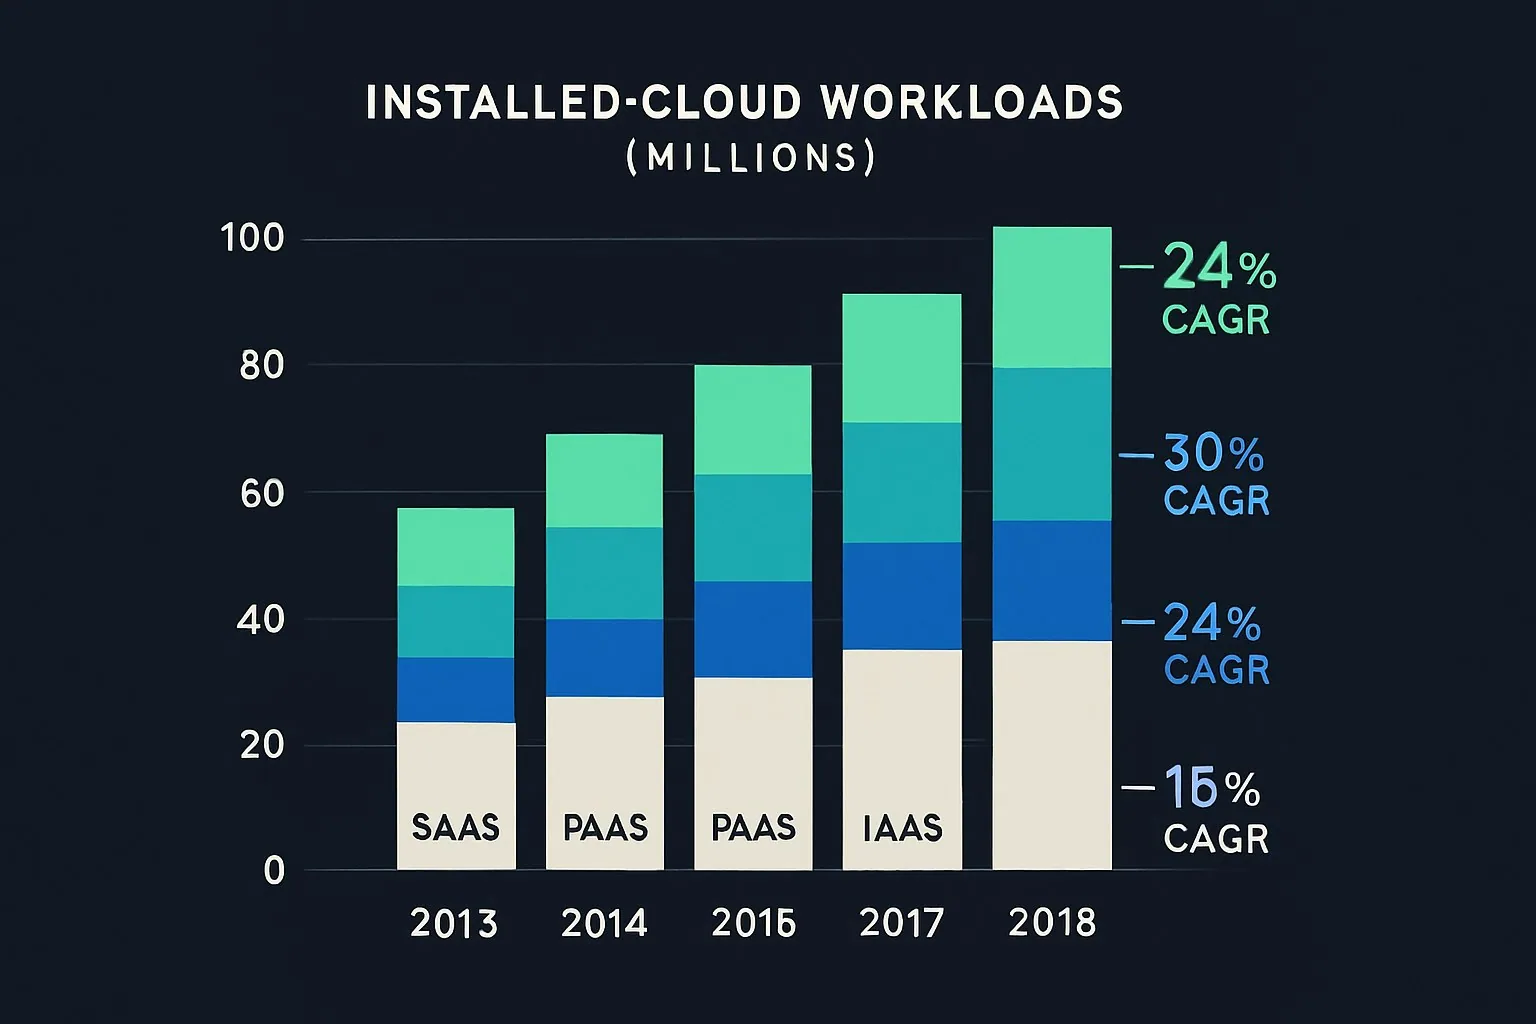Click the Installed-Cloud Workloads chart title
Screen dimensions: 1536x1024
pyautogui.click(x=745, y=103)
